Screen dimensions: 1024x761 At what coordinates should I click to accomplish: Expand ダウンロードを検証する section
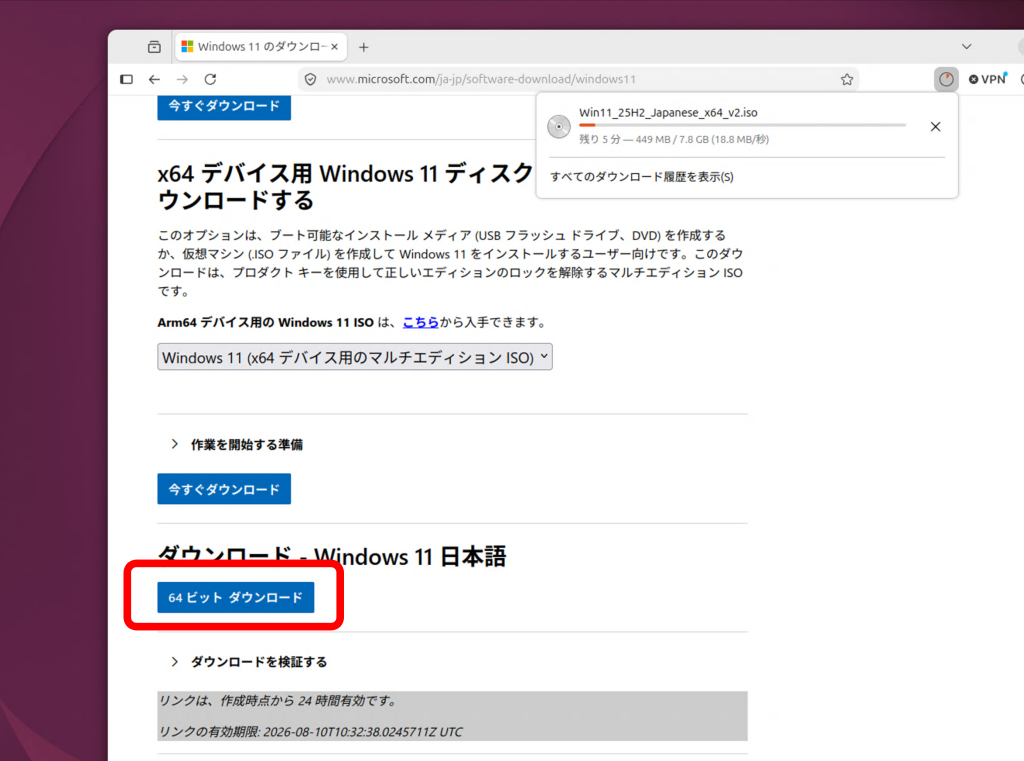(x=249, y=662)
